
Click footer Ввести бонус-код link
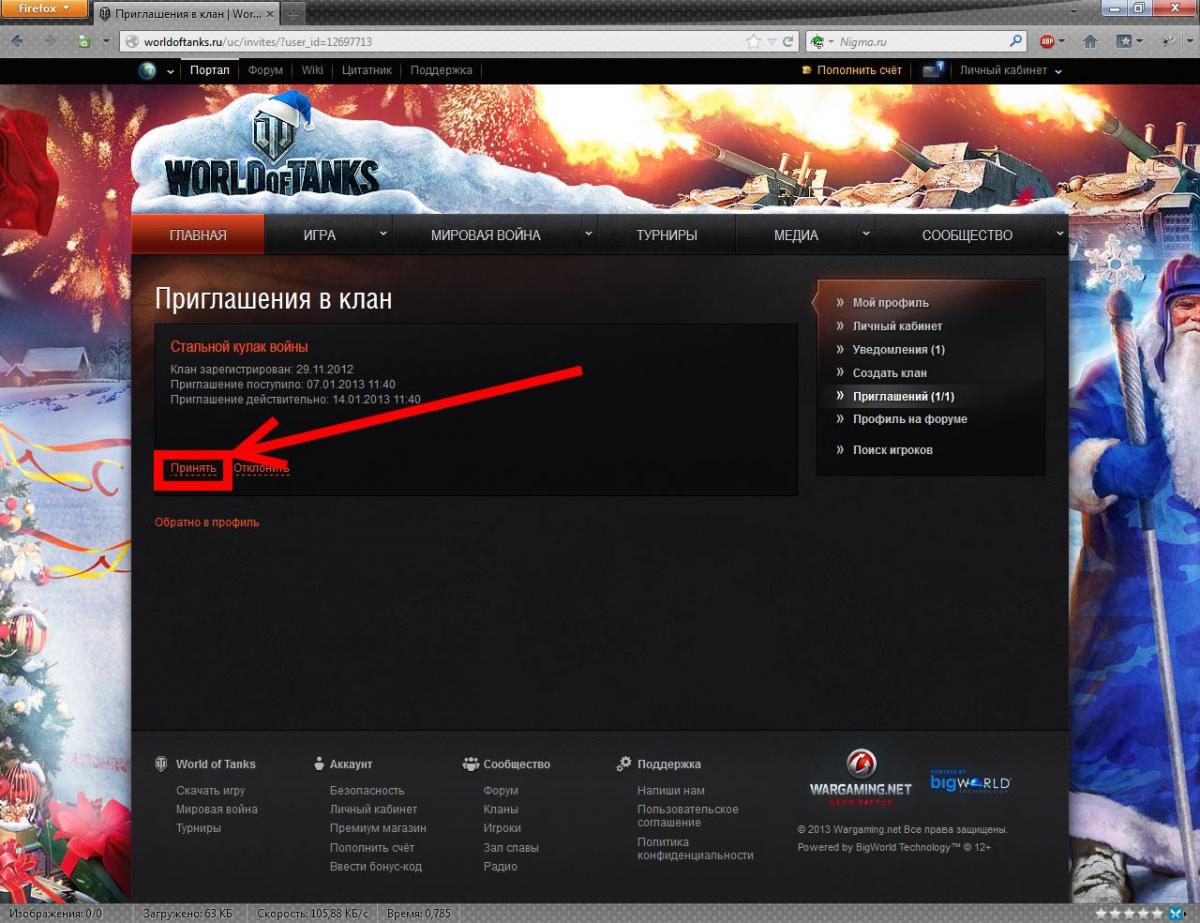pyautogui.click(x=376, y=866)
